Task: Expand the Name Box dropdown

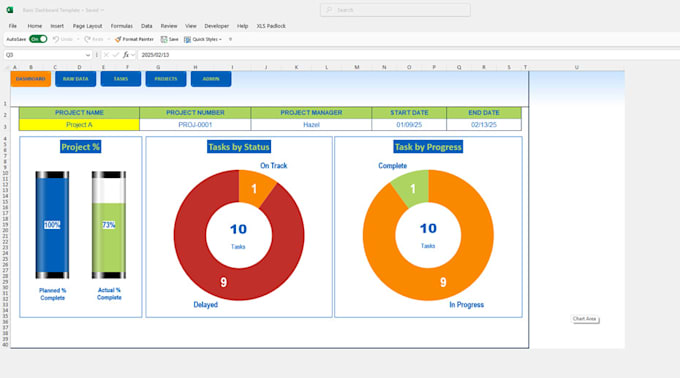Action: coord(88,55)
